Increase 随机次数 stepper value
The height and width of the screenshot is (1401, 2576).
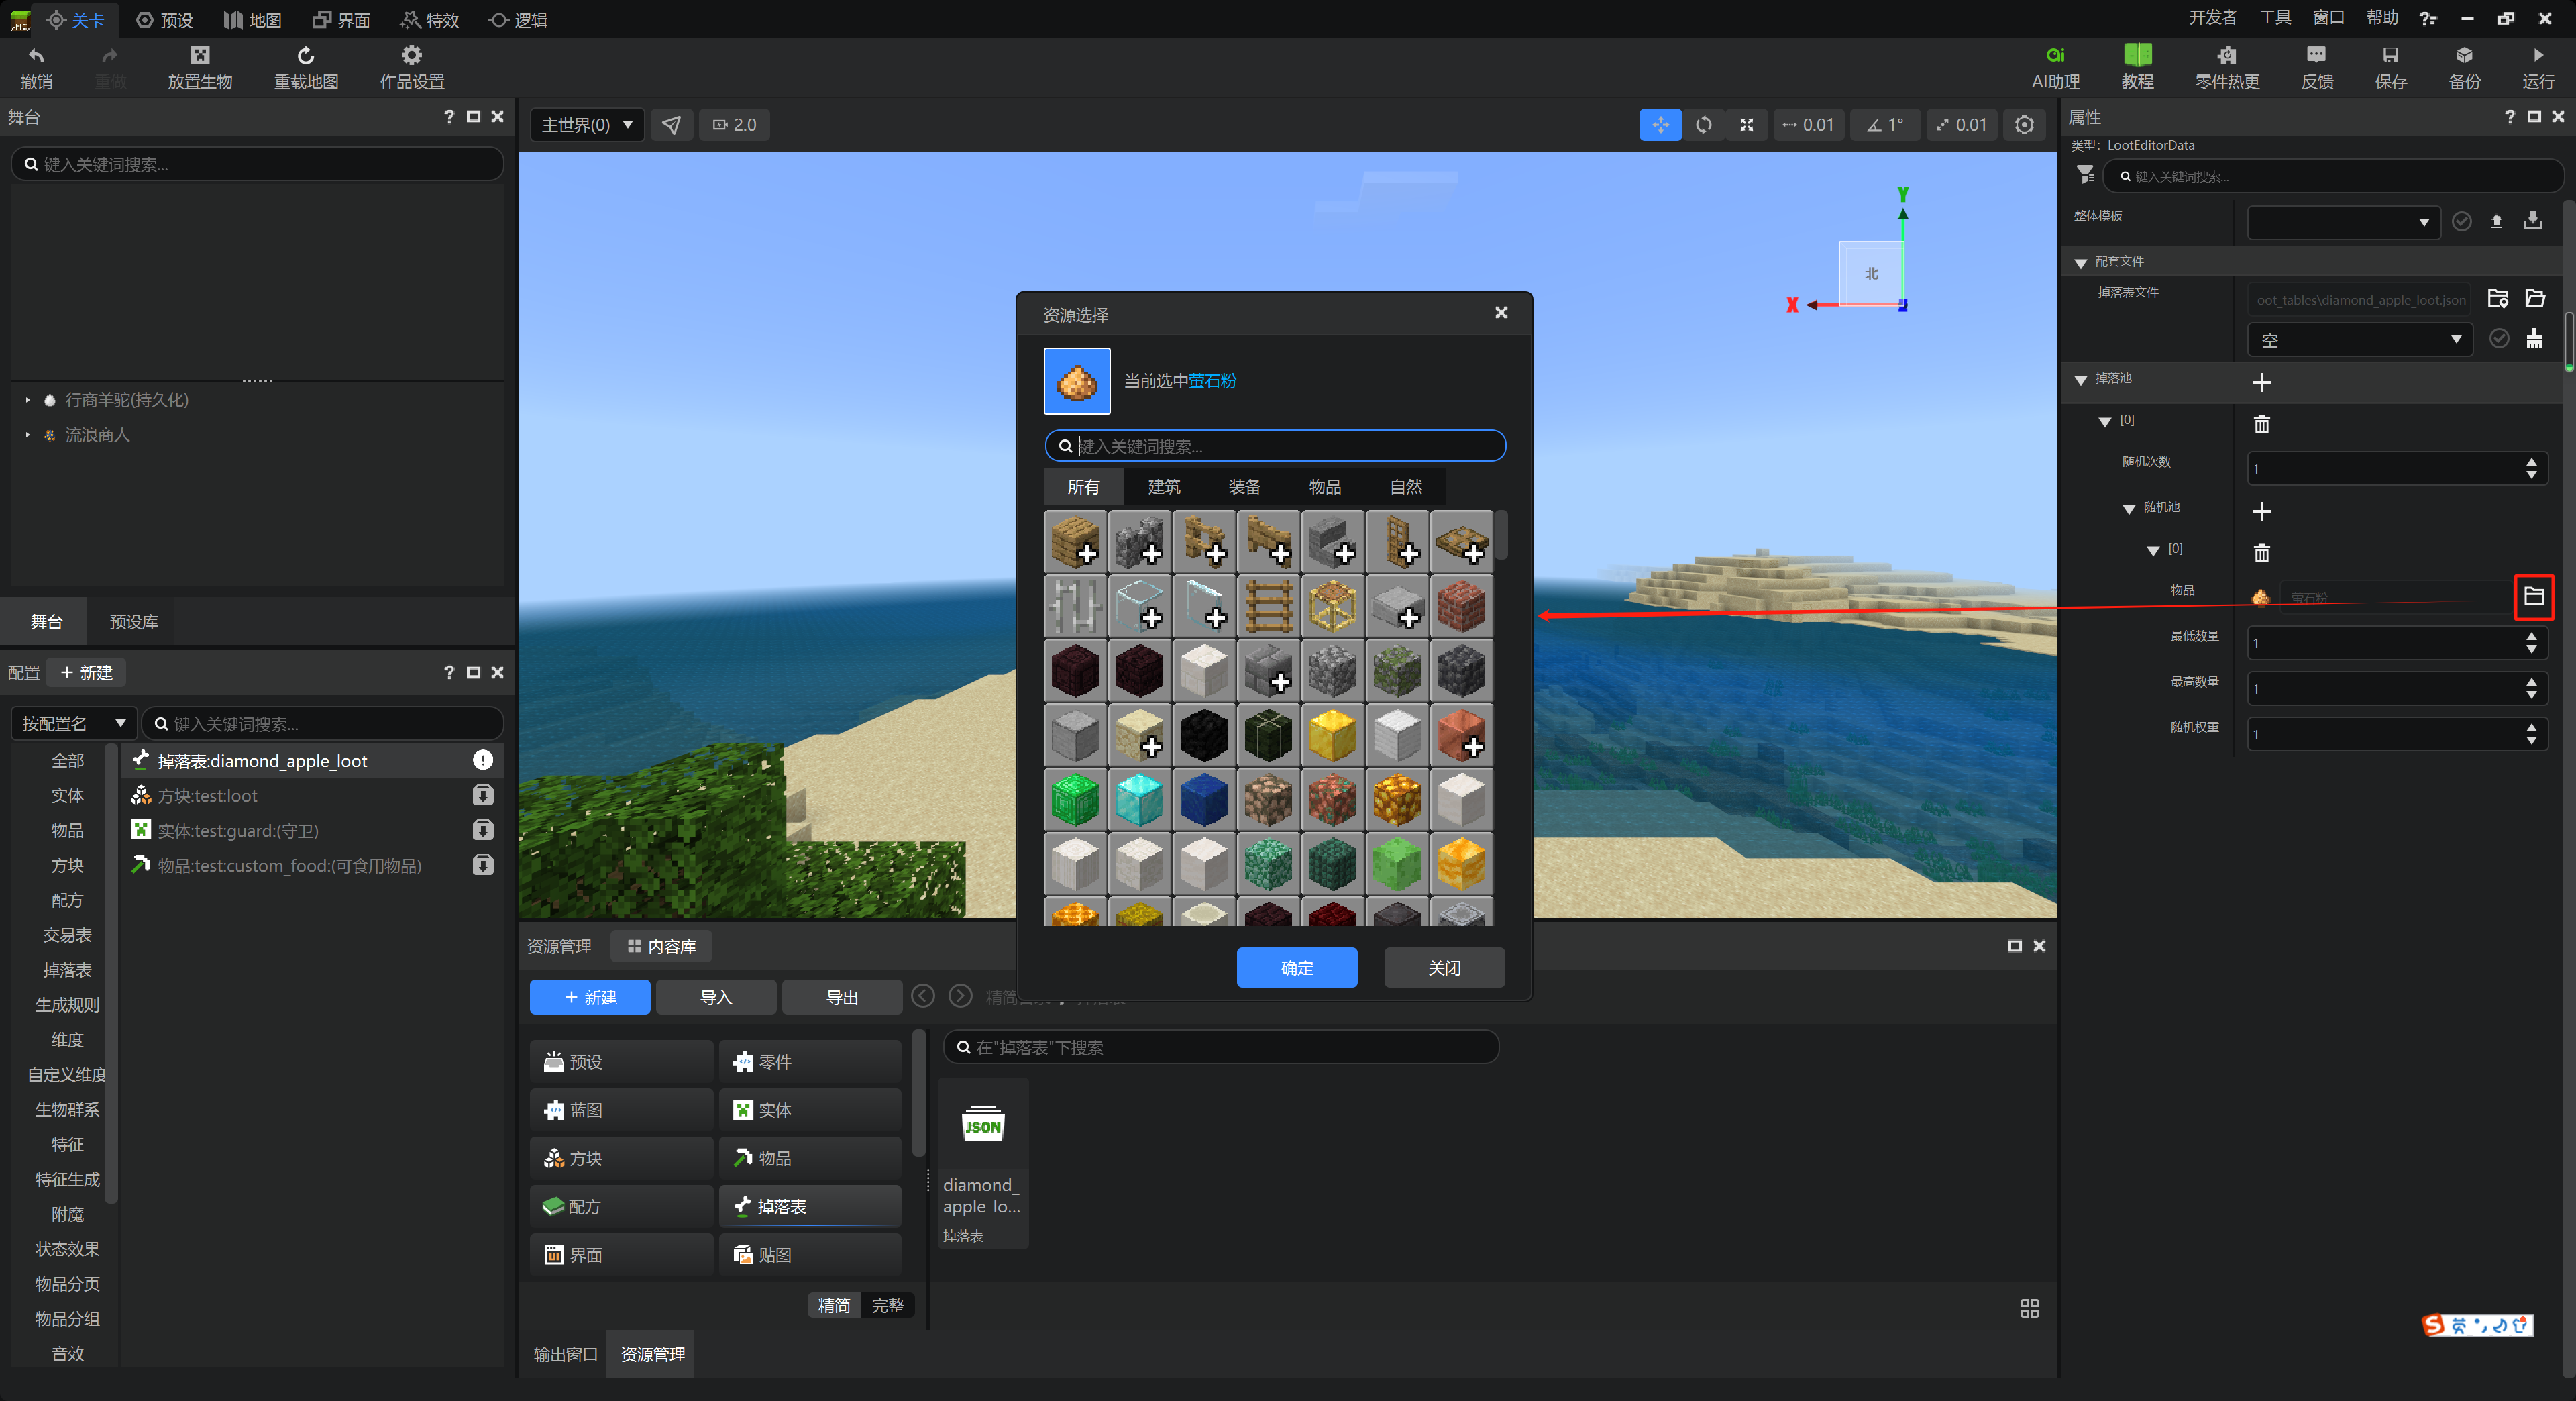point(2531,462)
